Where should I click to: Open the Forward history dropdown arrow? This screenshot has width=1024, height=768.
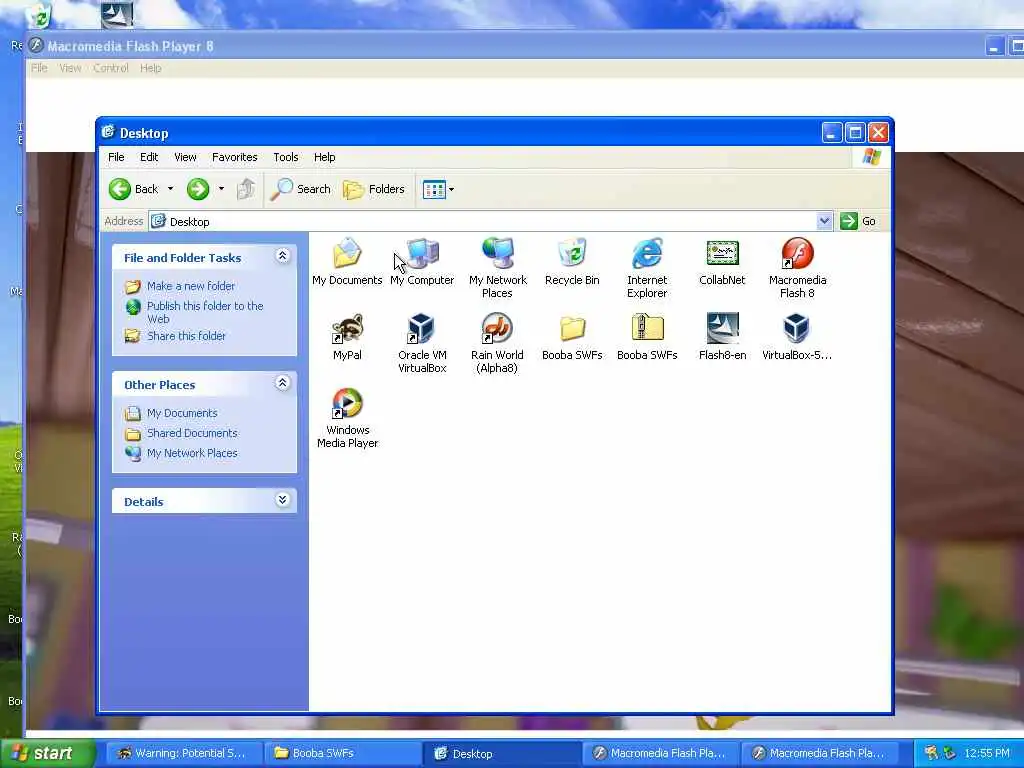tap(221, 189)
